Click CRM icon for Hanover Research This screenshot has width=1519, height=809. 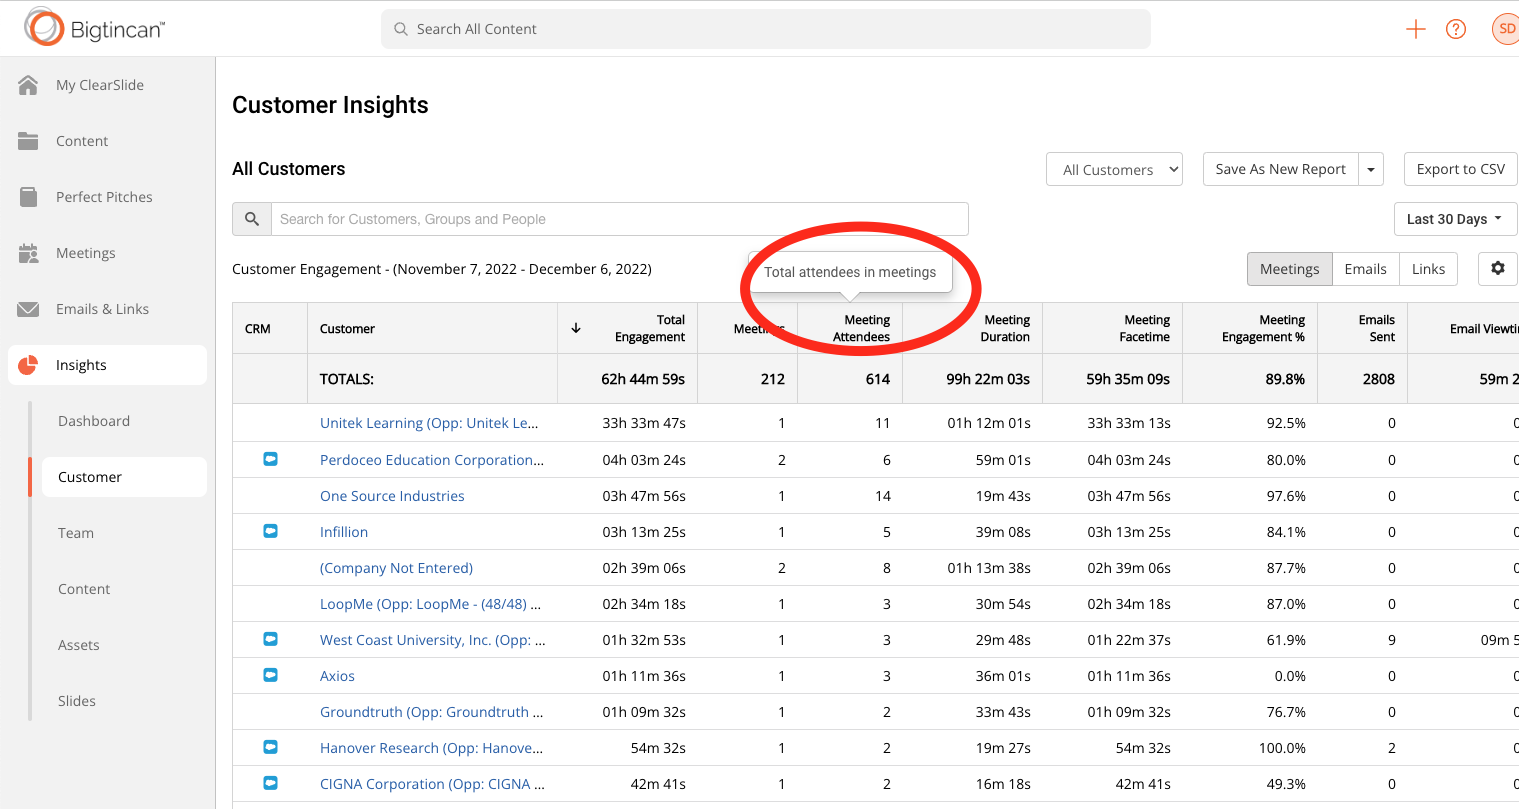point(270,747)
